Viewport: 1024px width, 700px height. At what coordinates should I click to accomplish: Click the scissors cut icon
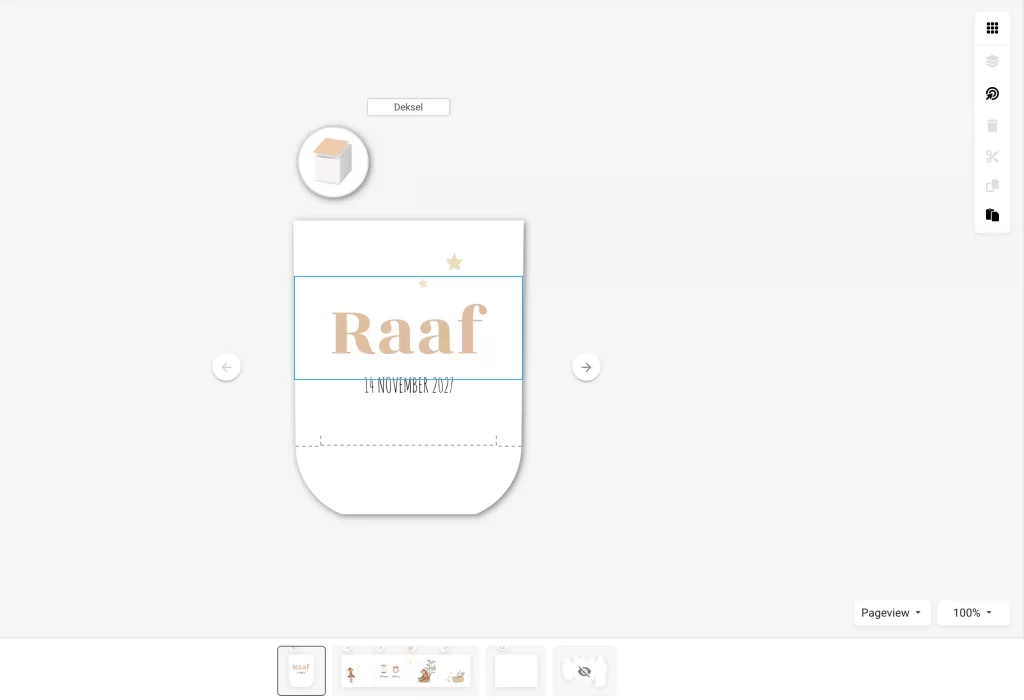pos(992,157)
